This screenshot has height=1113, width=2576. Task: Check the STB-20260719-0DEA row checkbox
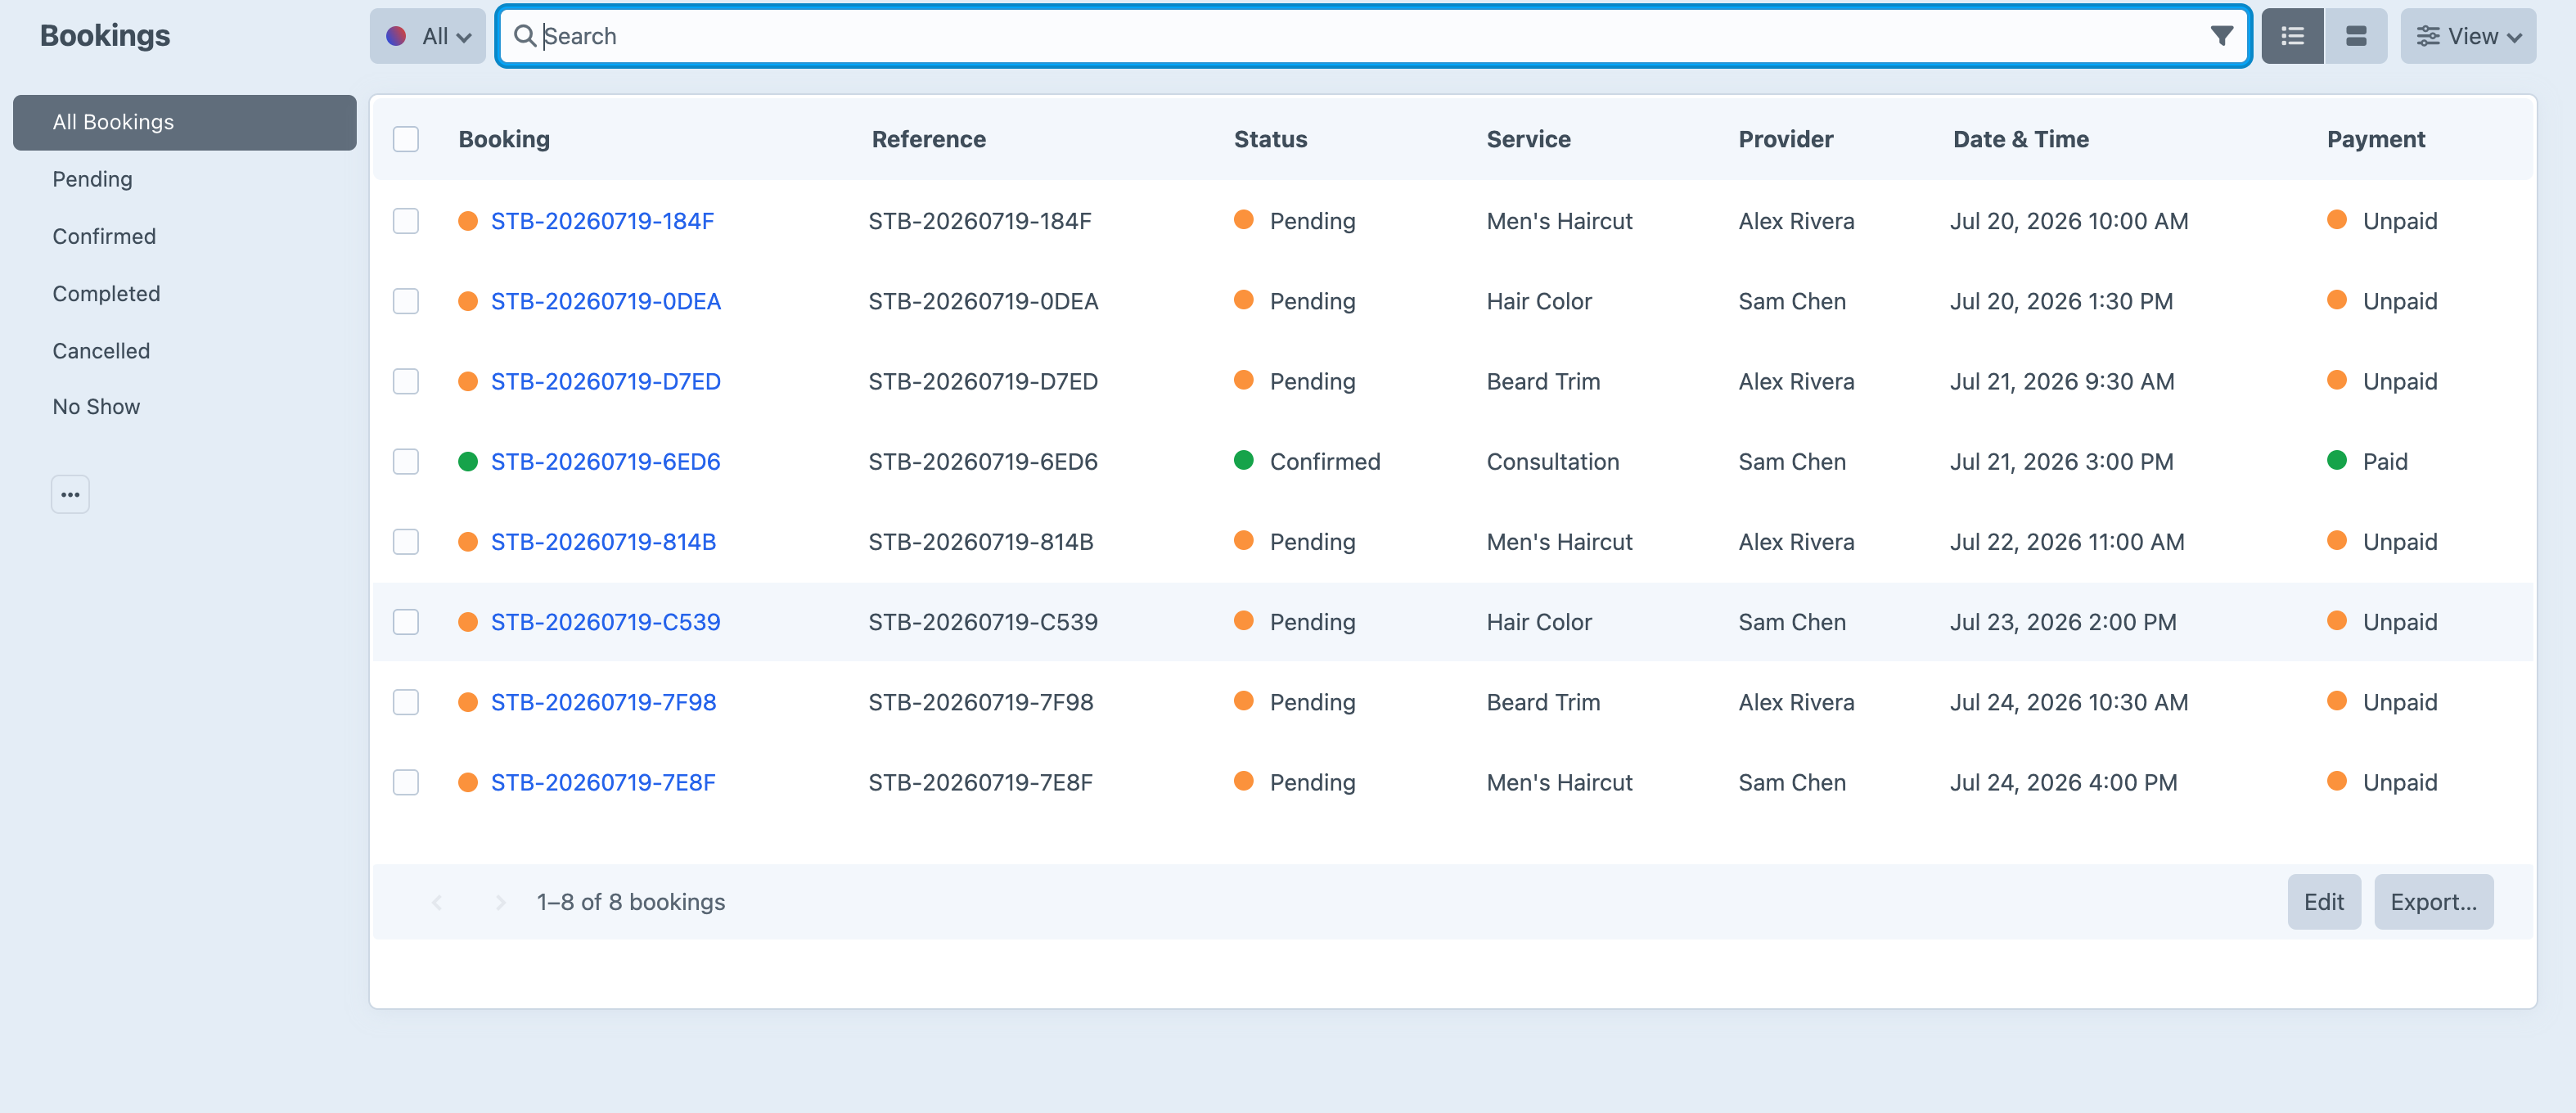click(406, 301)
